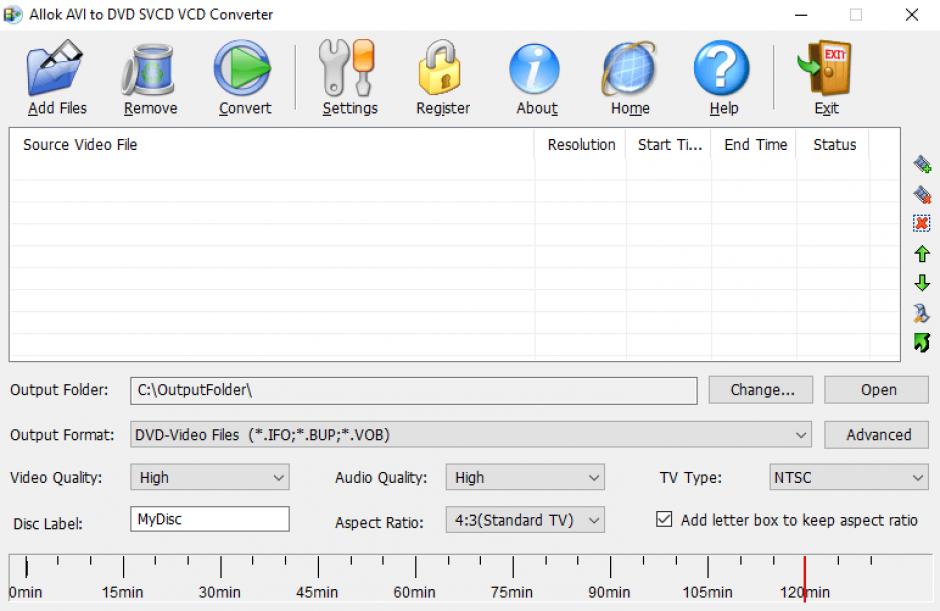This screenshot has width=940, height=611.
Task: Open the Output Format dropdown
Action: click(471, 435)
